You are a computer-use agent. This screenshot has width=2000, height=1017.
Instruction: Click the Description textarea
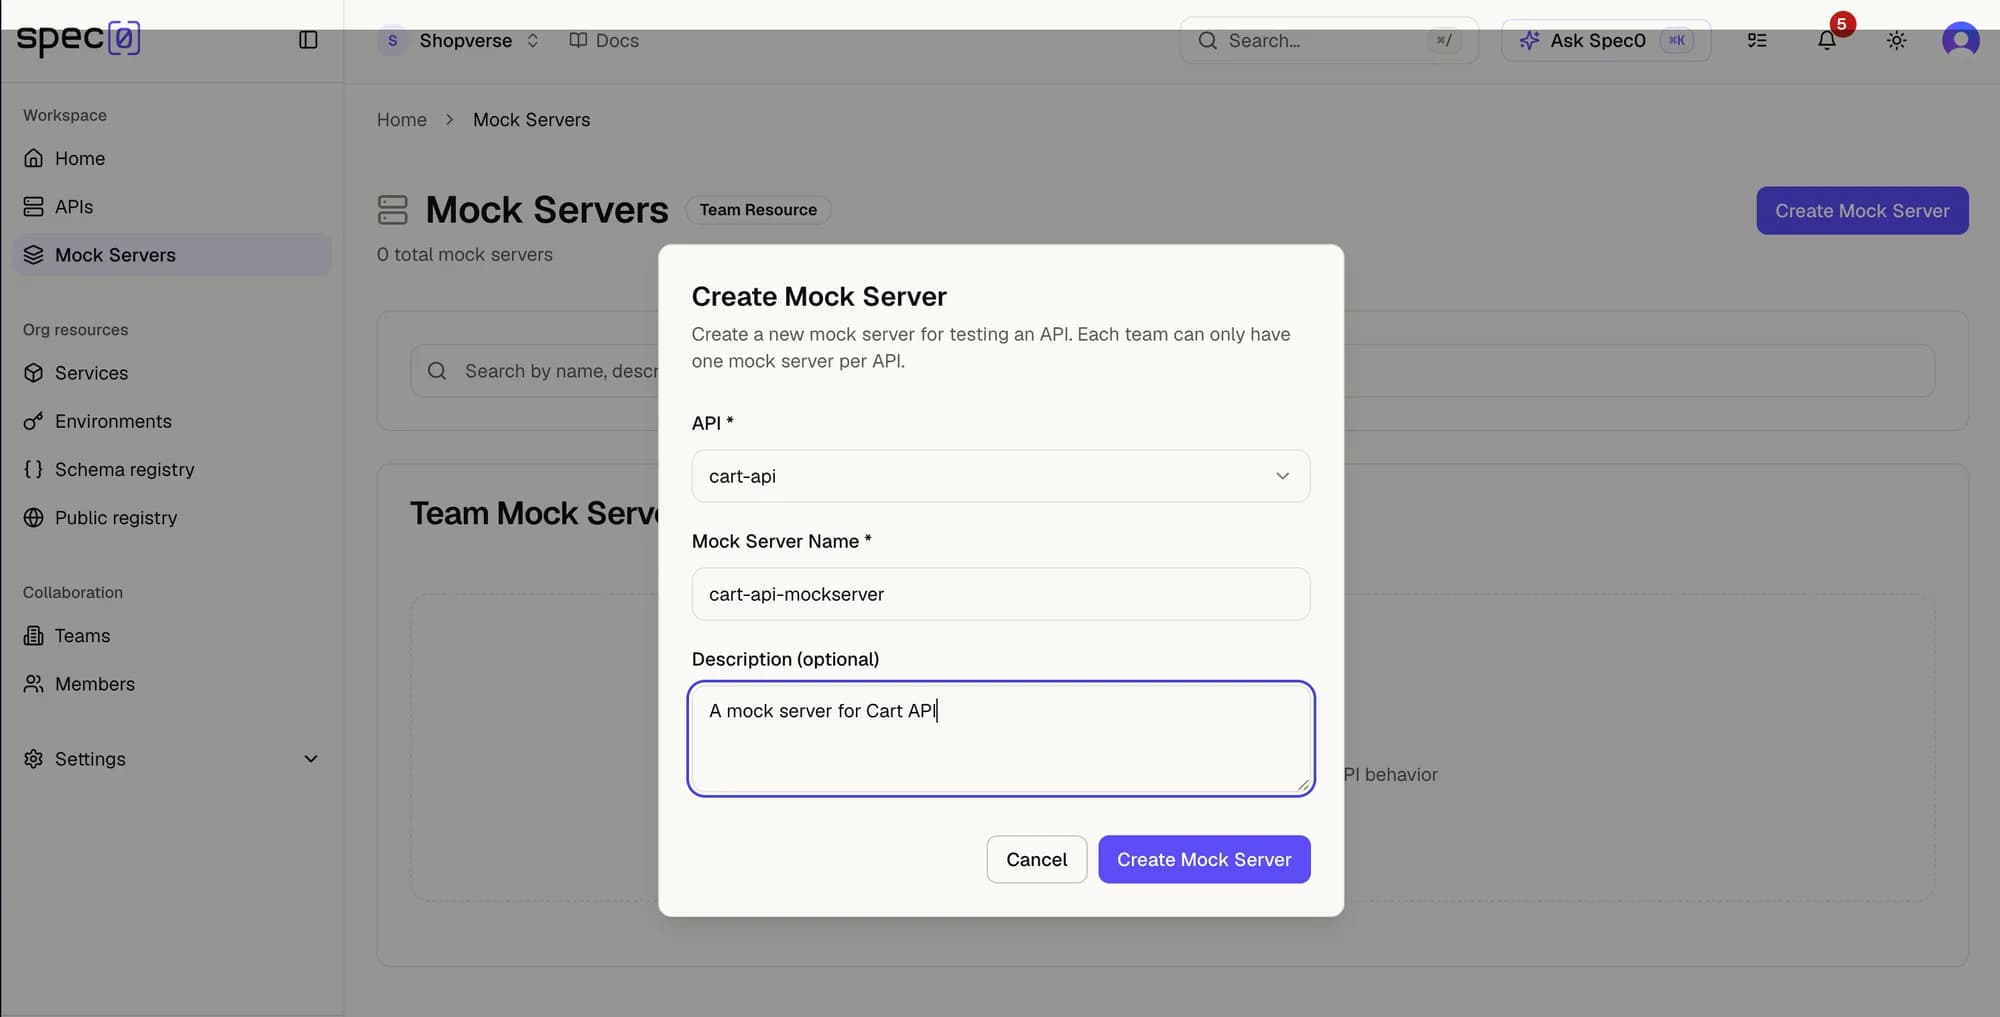click(x=1001, y=739)
